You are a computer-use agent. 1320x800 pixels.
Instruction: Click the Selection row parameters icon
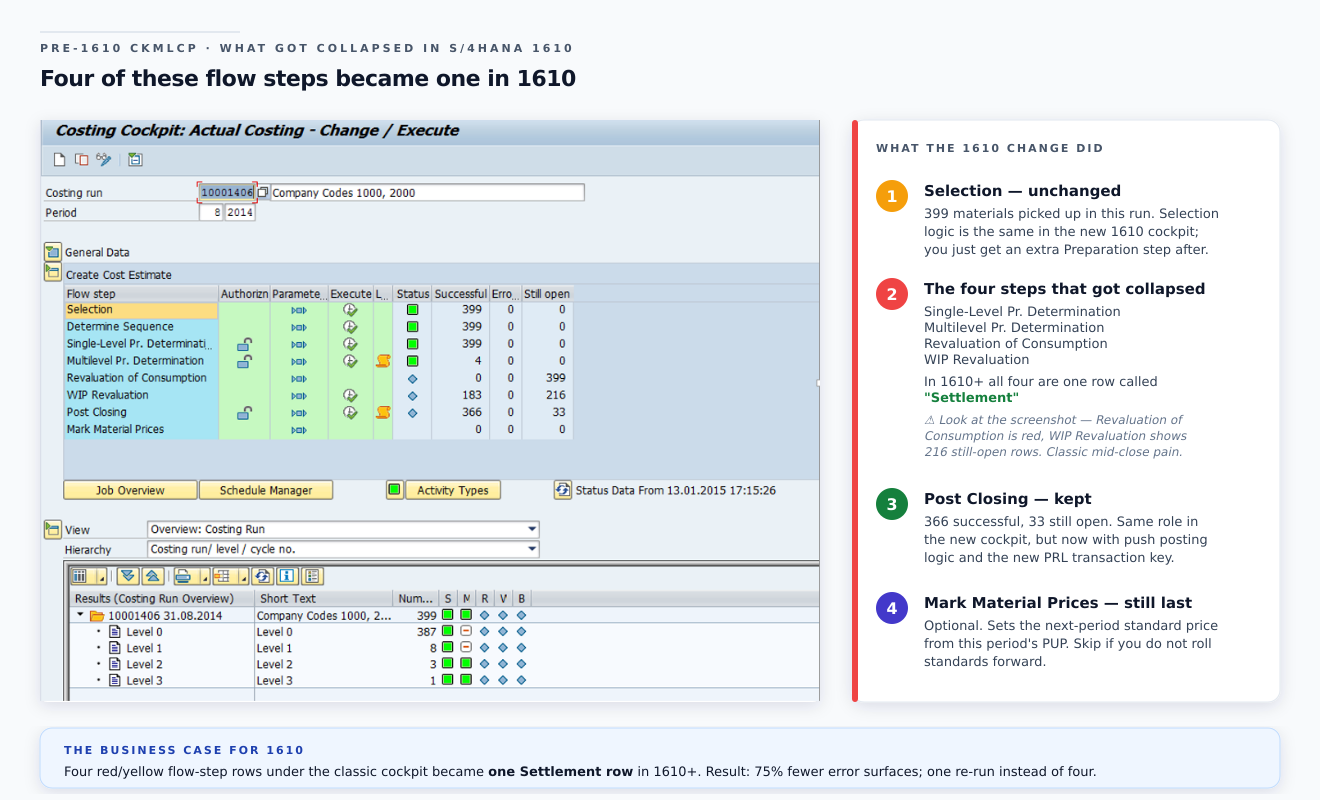[x=298, y=310]
